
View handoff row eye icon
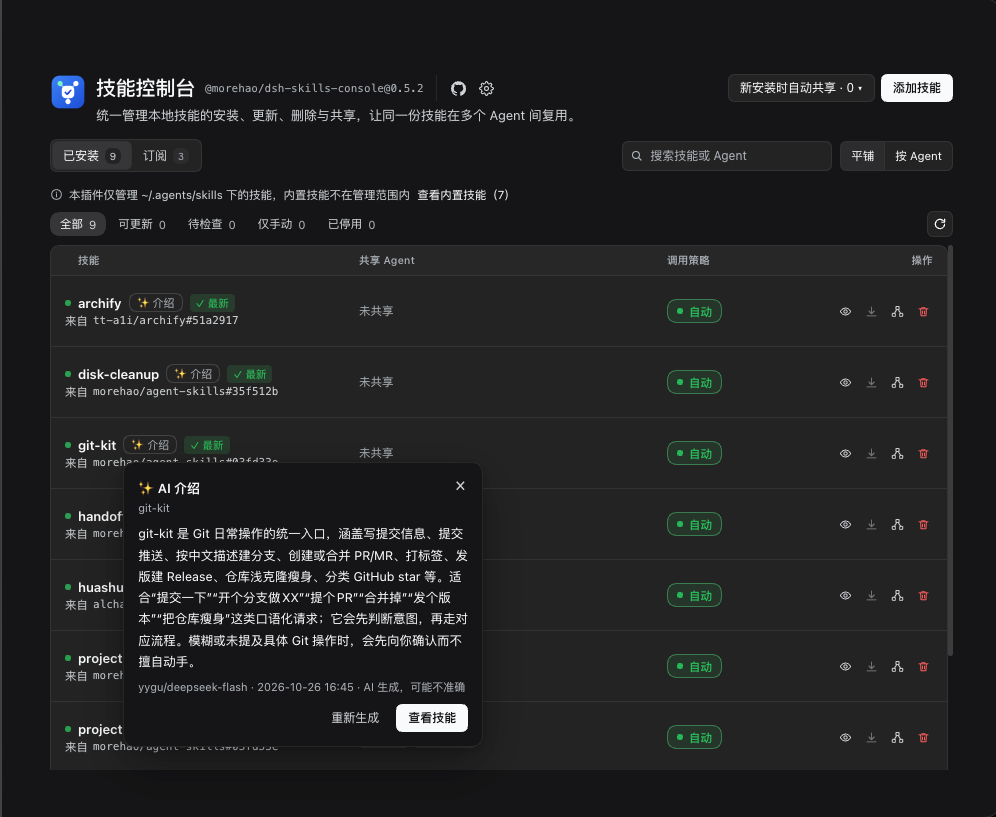(845, 525)
